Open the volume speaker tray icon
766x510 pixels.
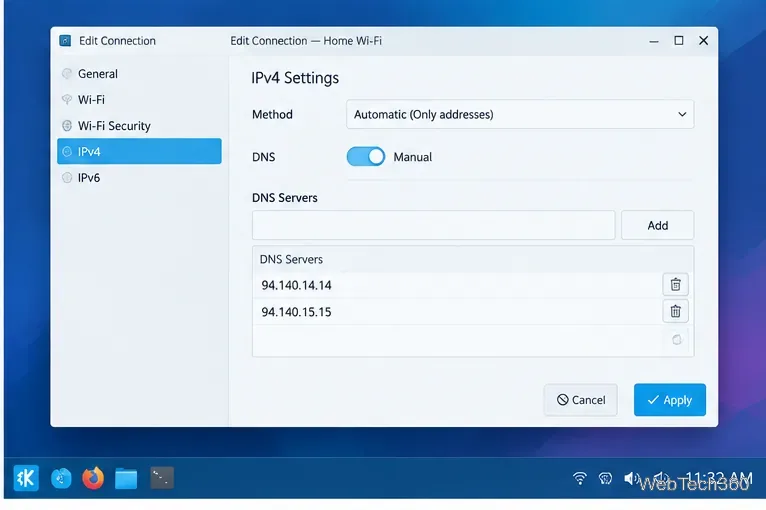[x=630, y=478]
